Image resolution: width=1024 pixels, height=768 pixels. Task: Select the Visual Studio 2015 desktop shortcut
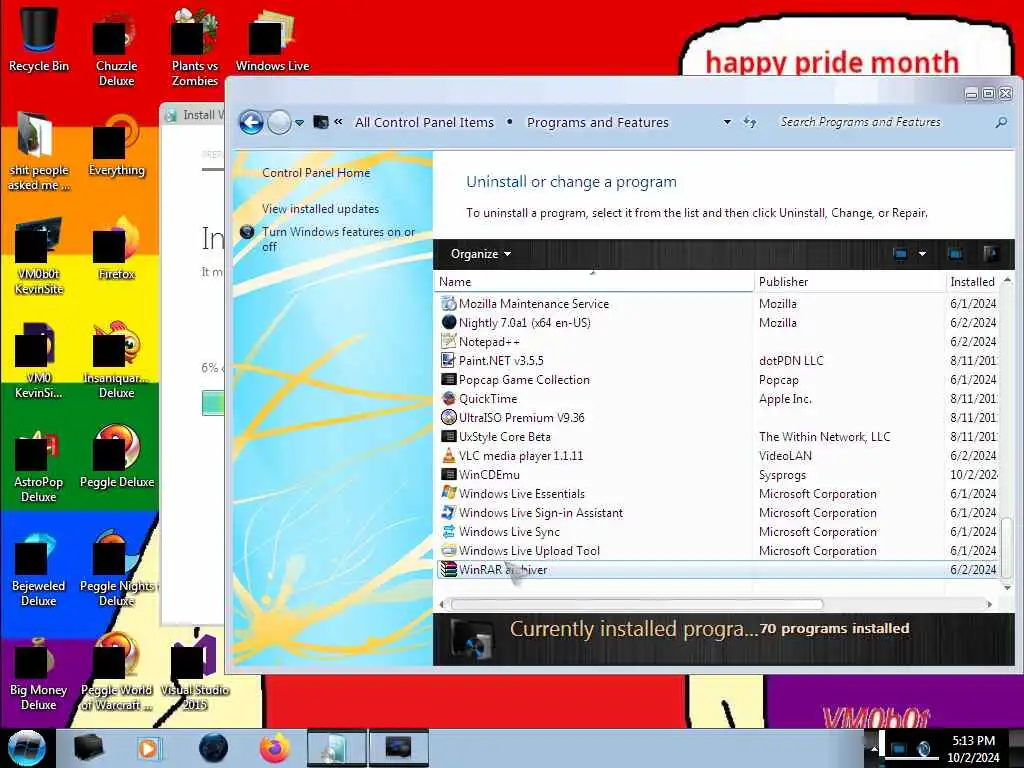[x=195, y=671]
